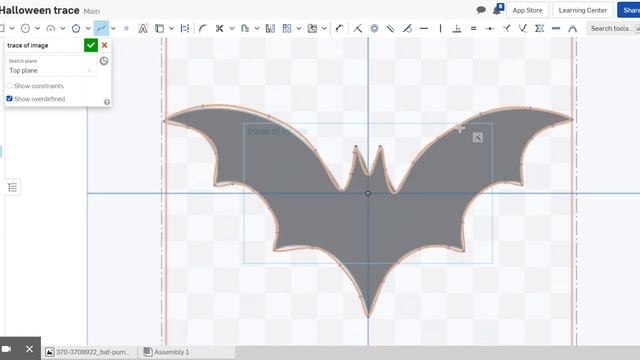Viewport: 640px width, 360px height.
Task: Select the Point sketch tool
Action: (127, 28)
